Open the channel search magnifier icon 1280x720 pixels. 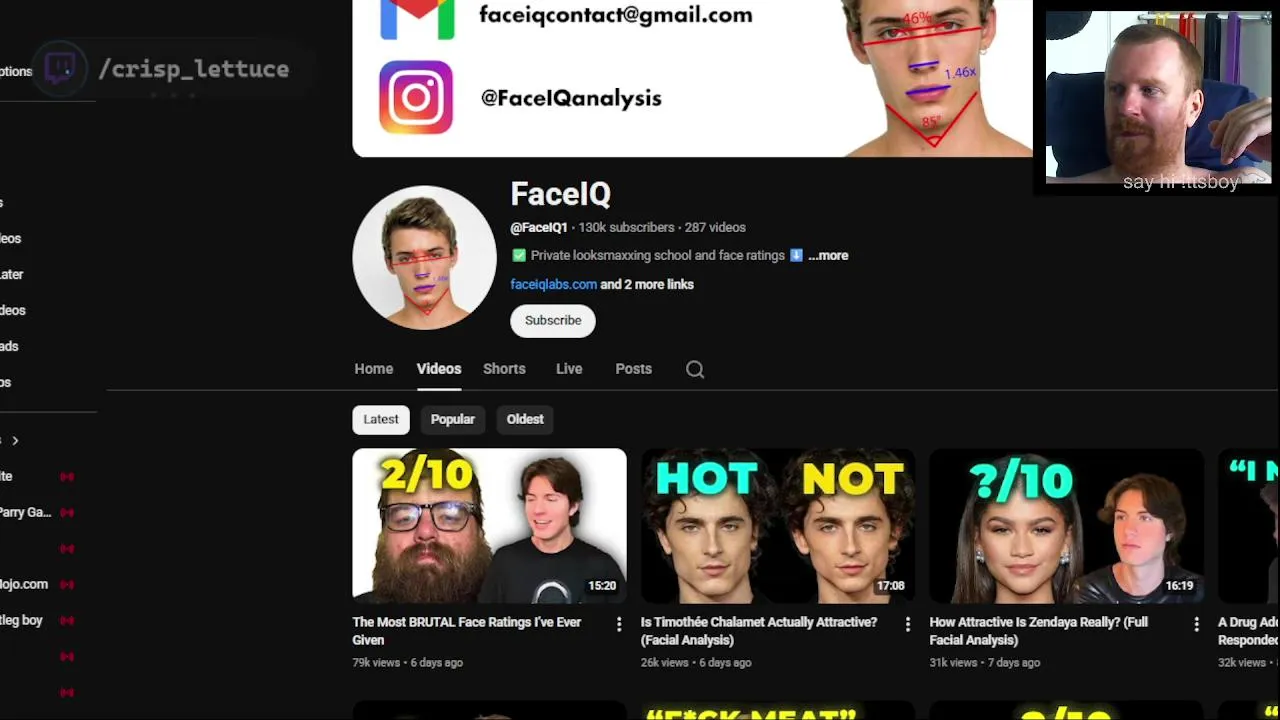click(695, 369)
